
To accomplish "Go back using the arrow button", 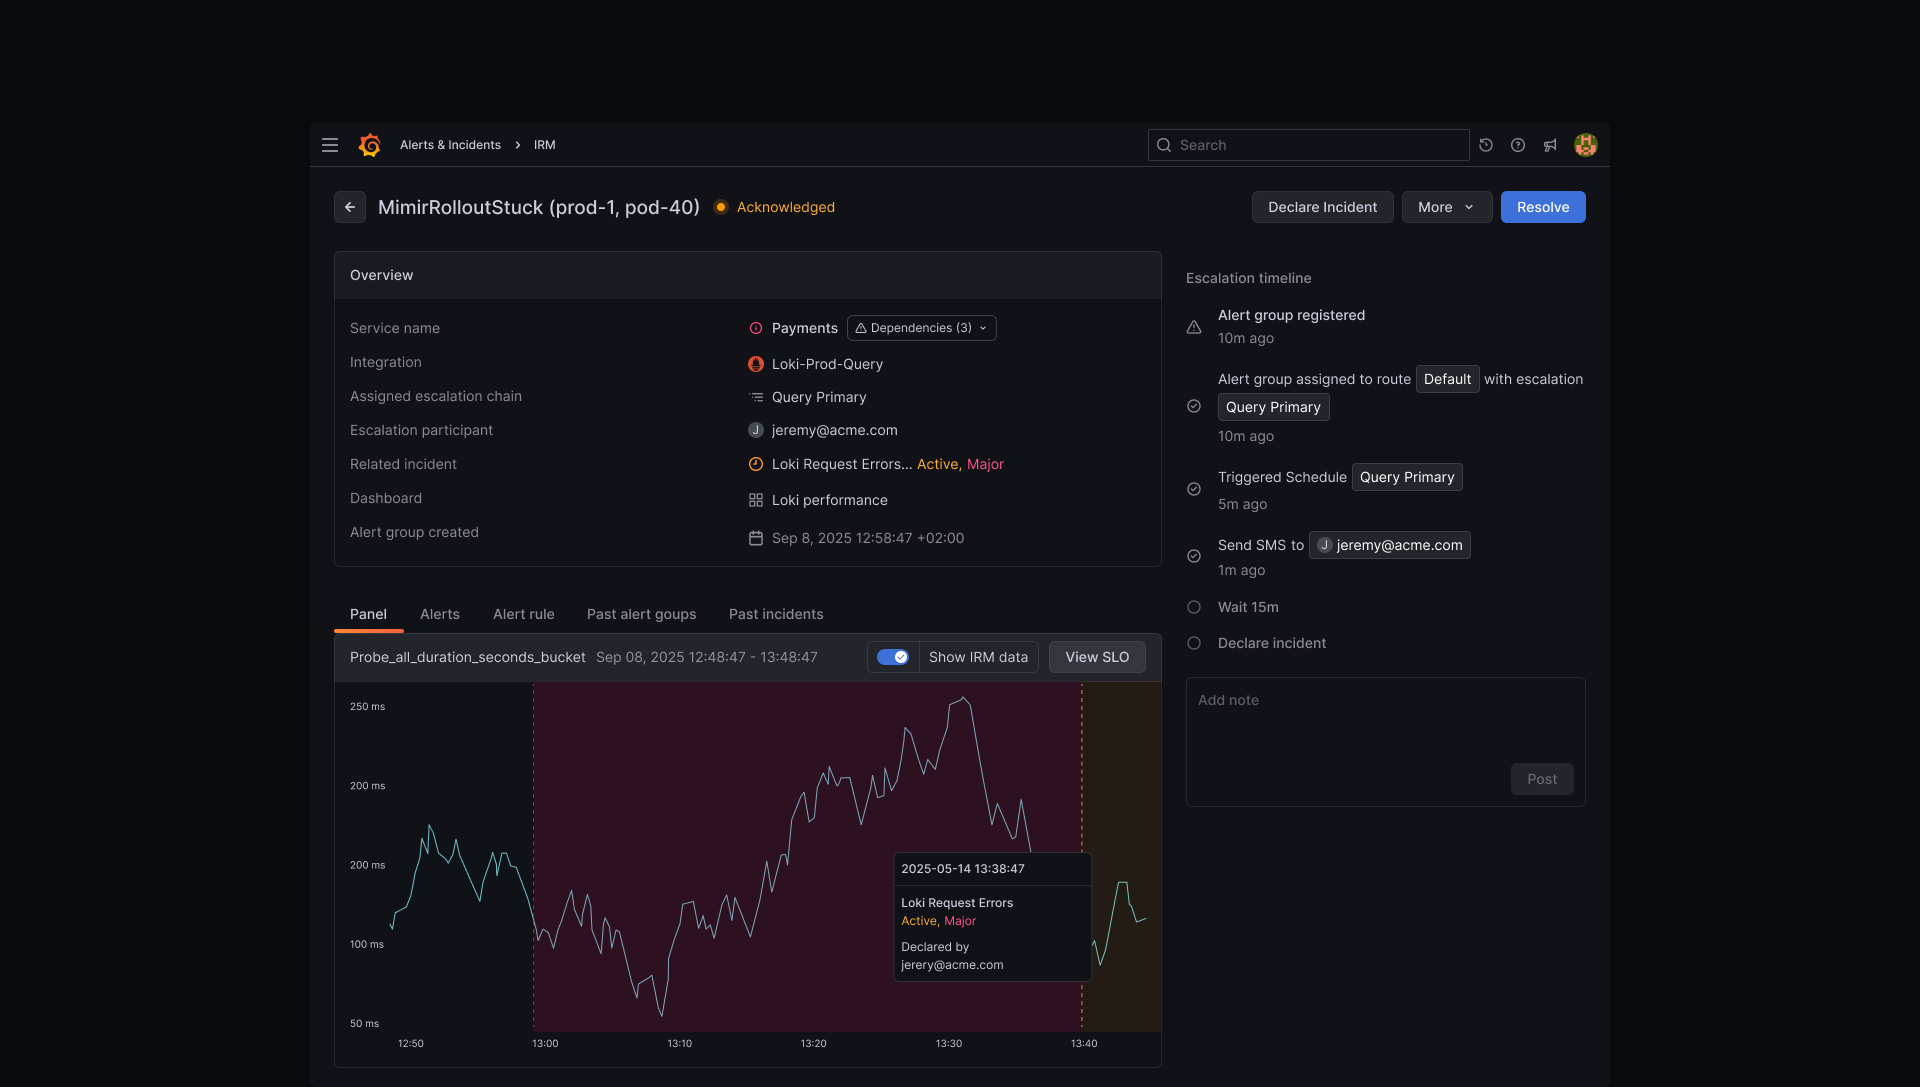I will 350,207.
